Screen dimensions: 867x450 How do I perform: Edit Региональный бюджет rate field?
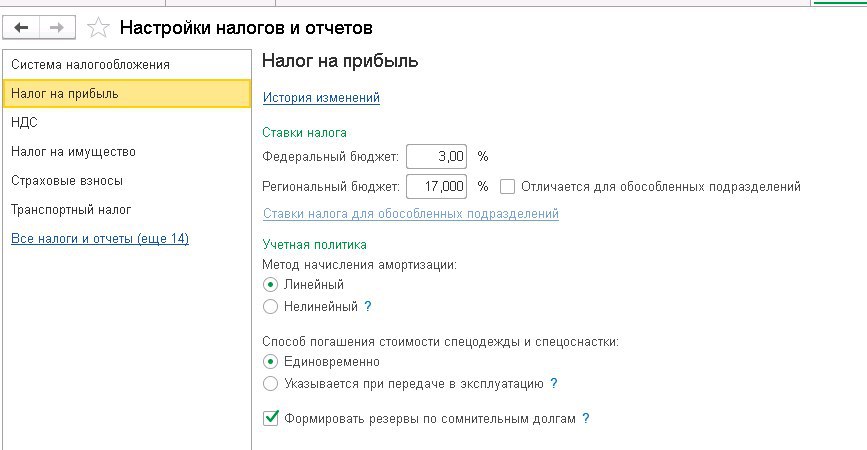pos(436,186)
